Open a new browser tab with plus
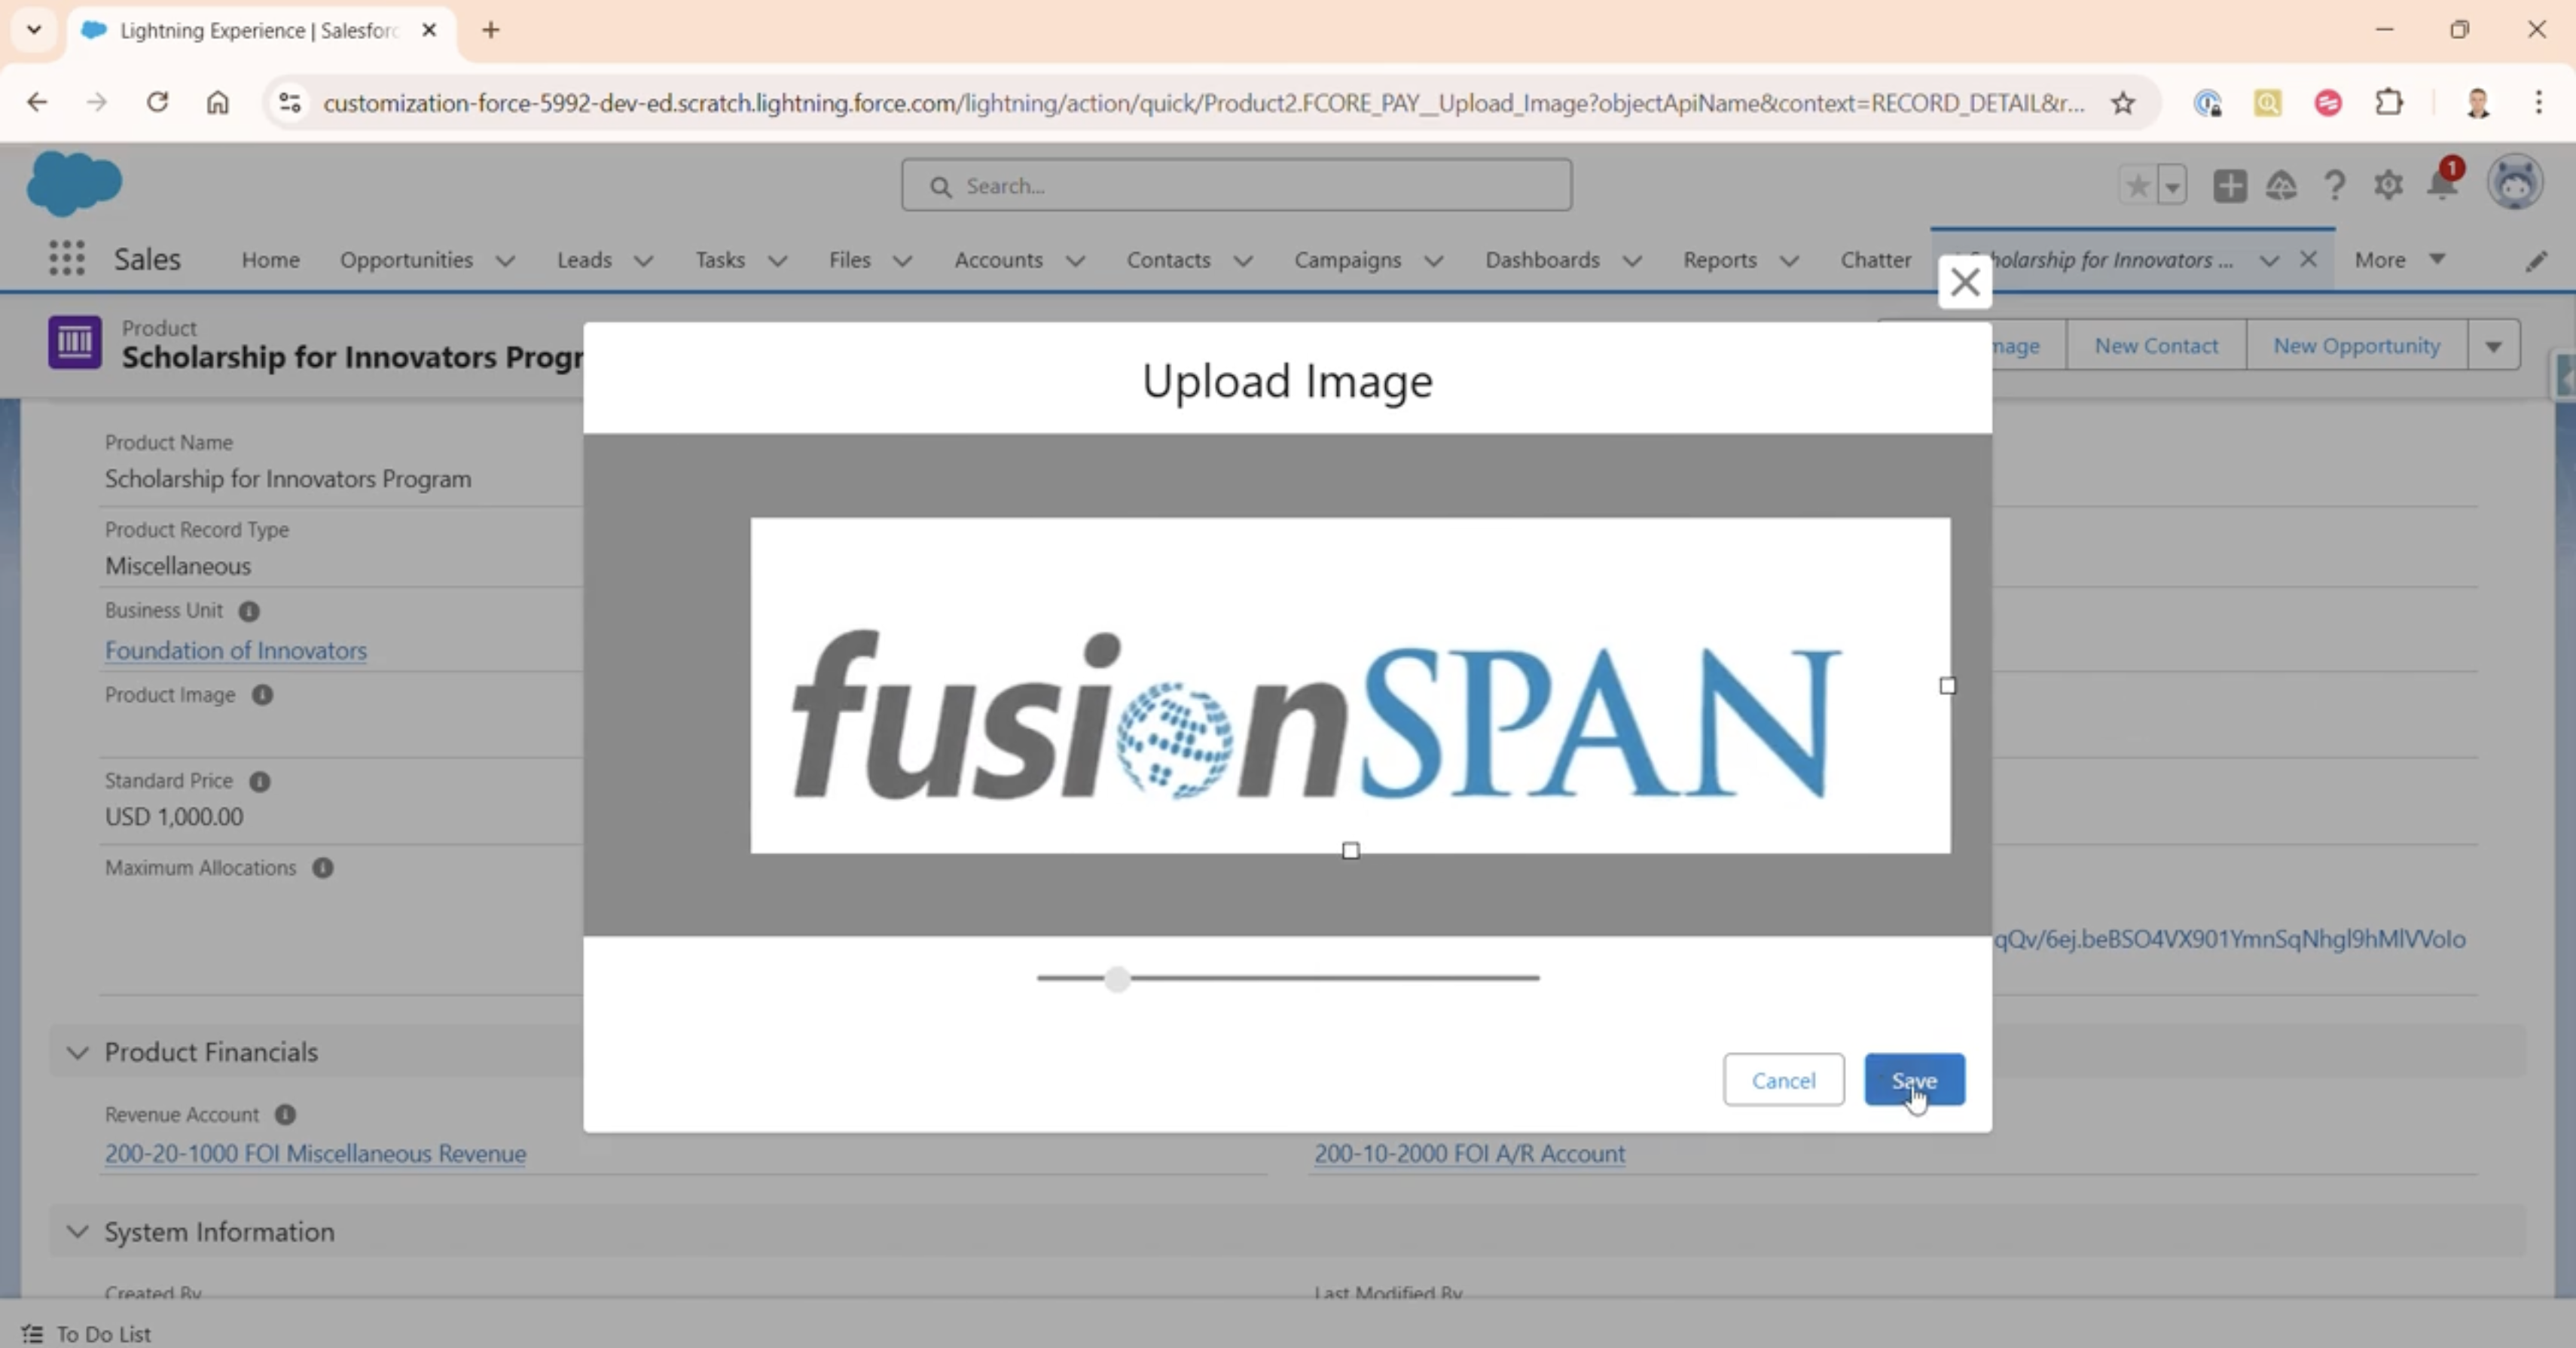 point(490,30)
